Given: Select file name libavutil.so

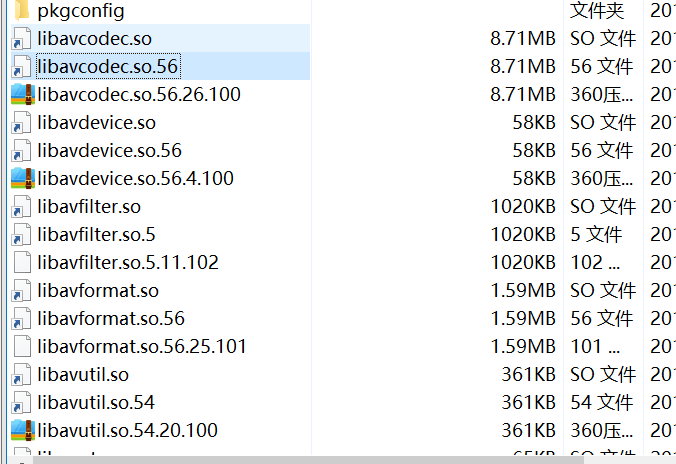Looking at the screenshot, I should [83, 375].
